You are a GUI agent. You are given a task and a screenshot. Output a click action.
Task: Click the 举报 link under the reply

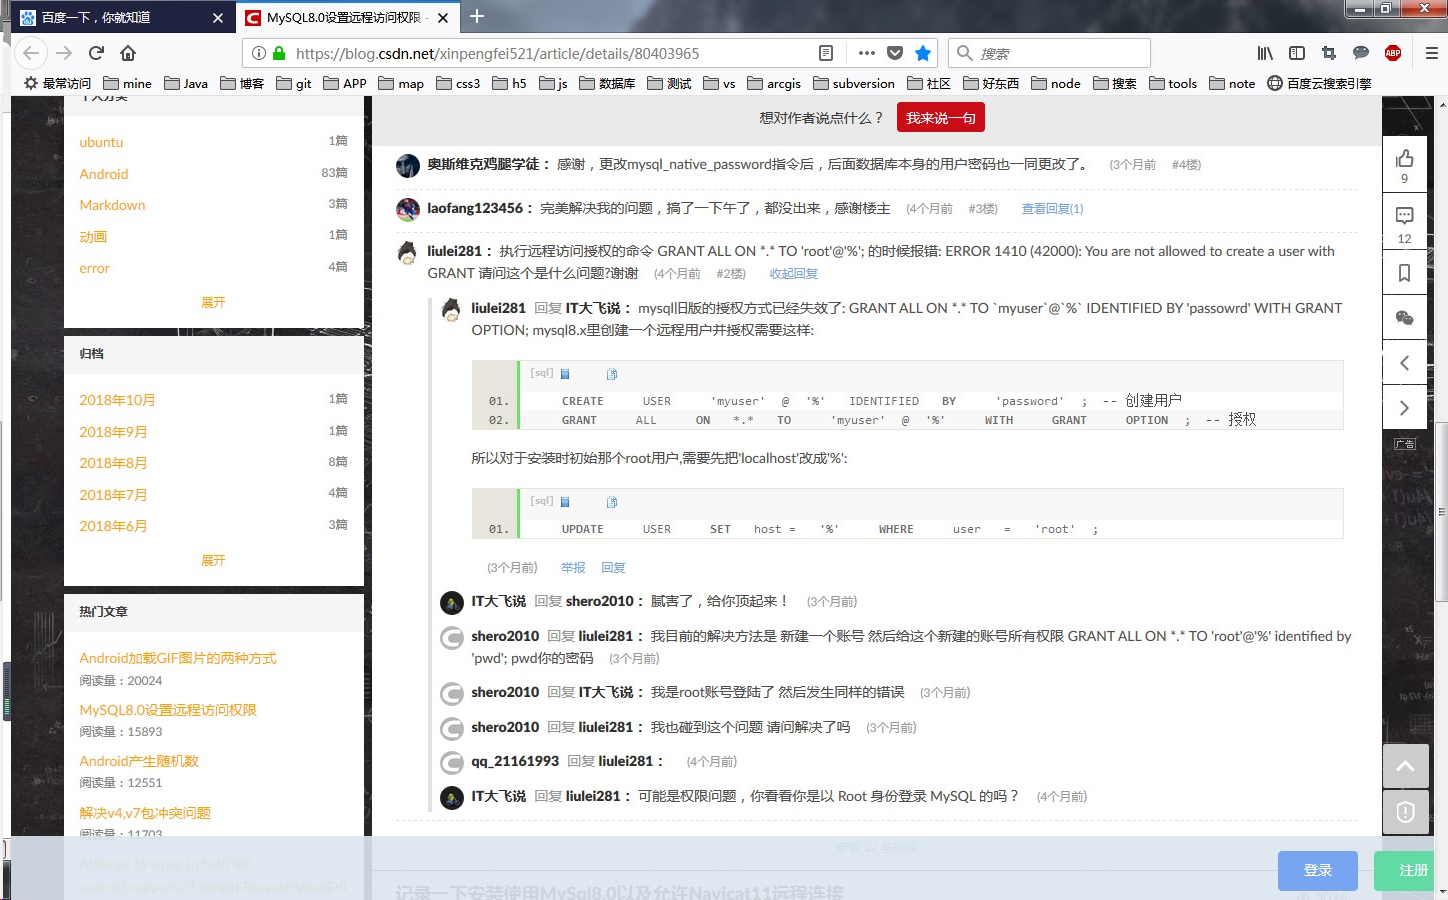pos(573,567)
